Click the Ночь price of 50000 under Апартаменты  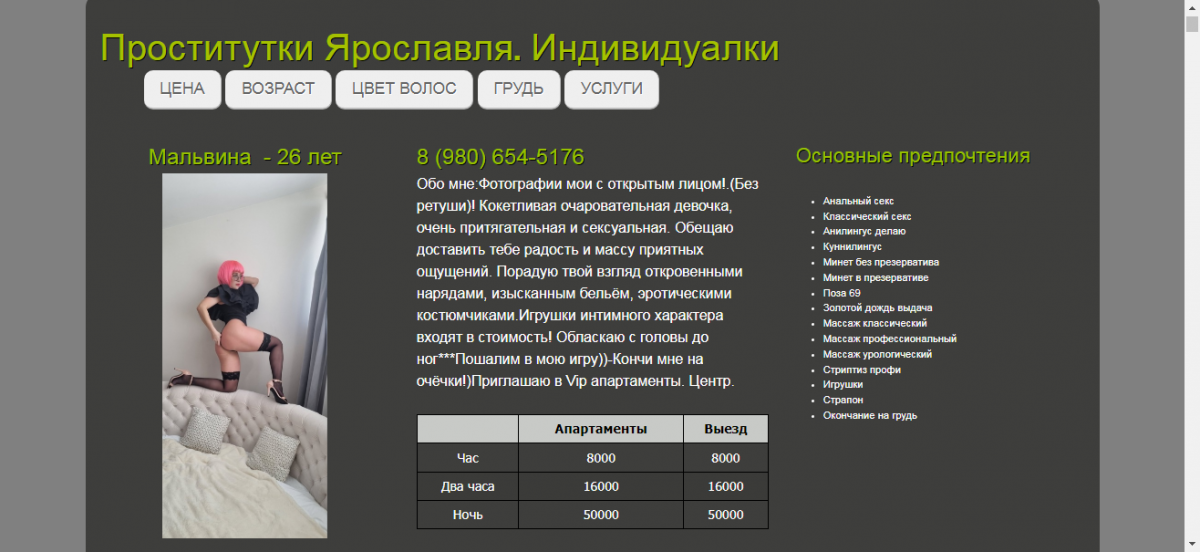click(x=600, y=515)
